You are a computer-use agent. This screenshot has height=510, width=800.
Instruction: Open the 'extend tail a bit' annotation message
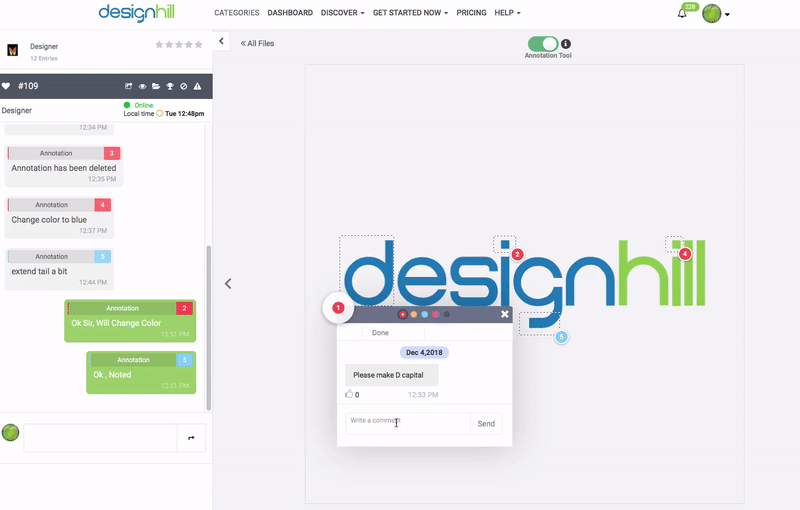tap(59, 269)
